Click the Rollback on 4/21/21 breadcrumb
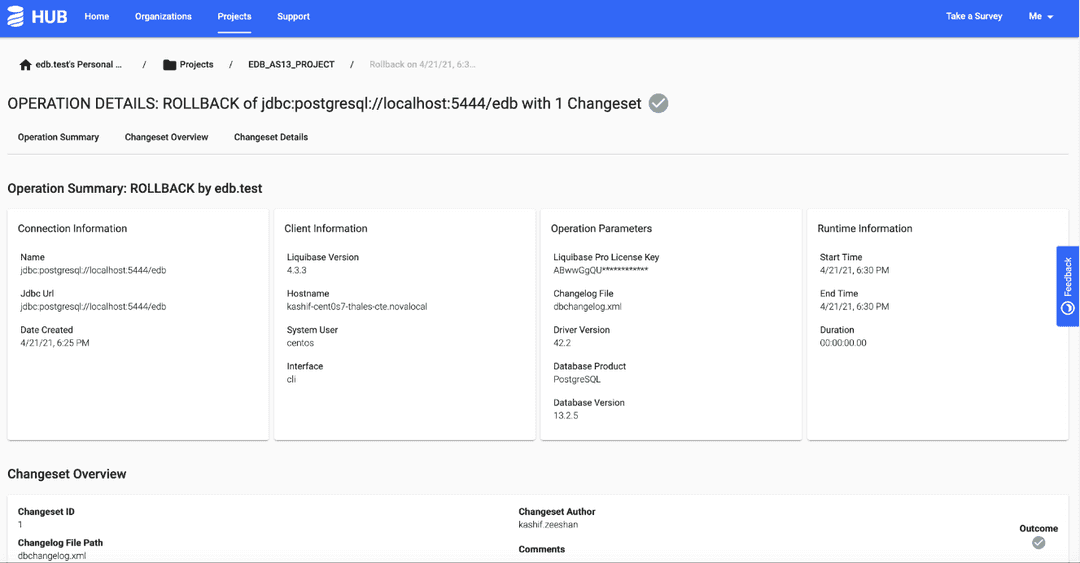The width and height of the screenshot is (1080, 563). click(422, 65)
